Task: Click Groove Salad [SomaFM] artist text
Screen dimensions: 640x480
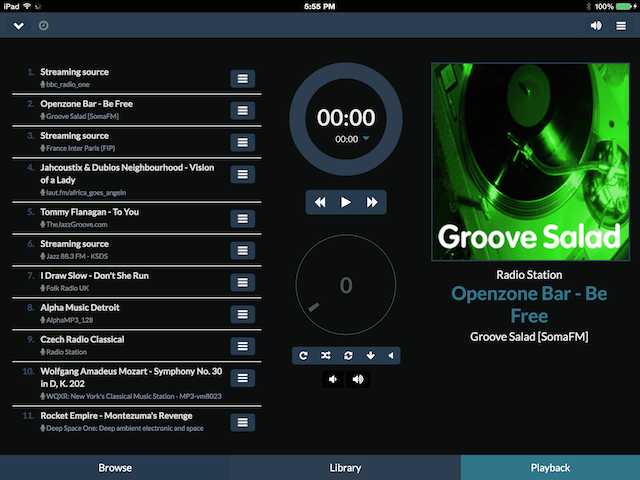Action: 529,337
